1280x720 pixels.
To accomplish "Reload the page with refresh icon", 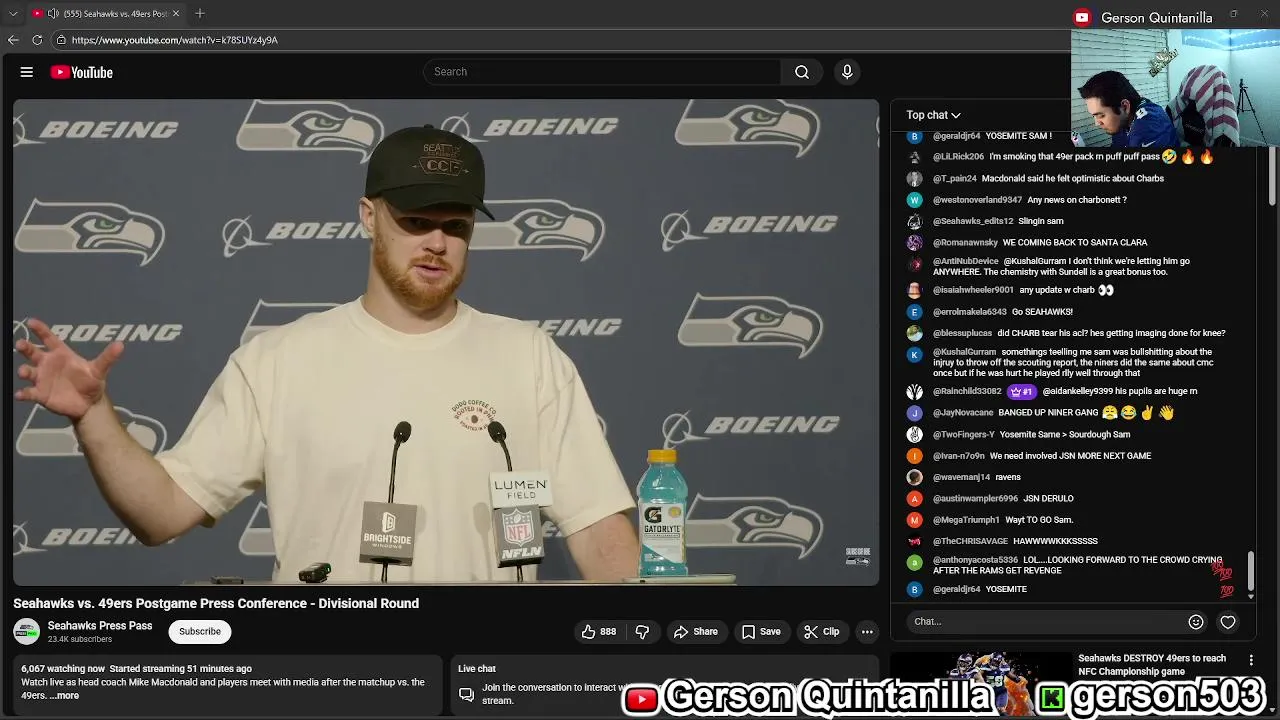I will pyautogui.click(x=37, y=40).
